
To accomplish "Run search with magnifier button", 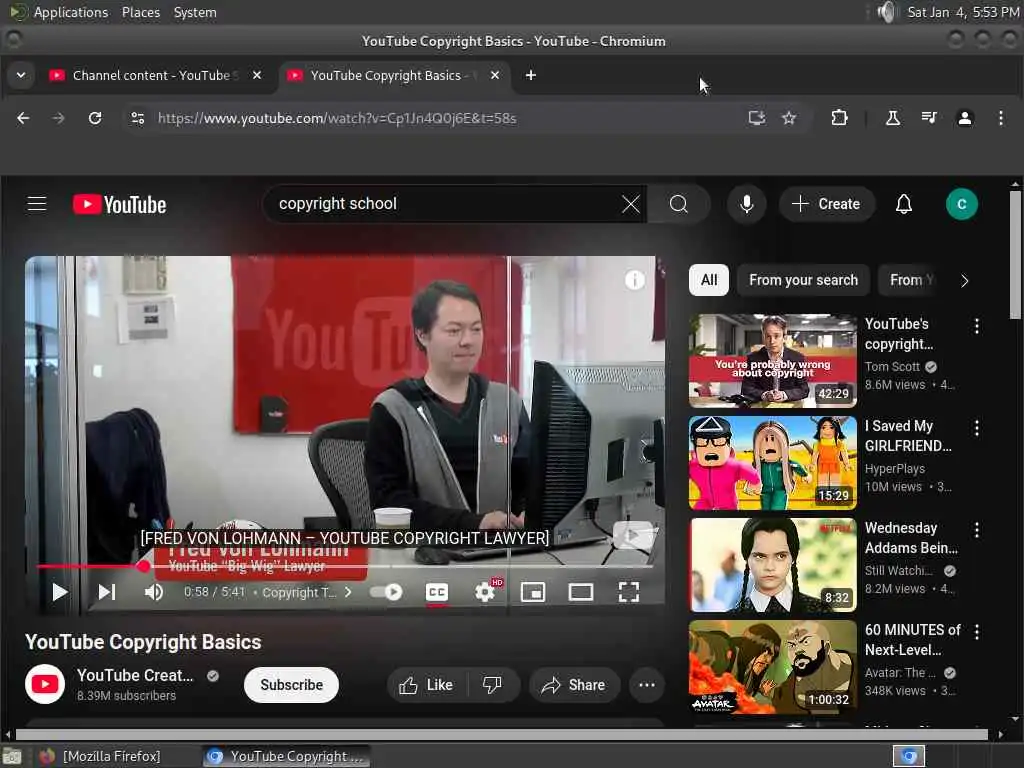I will 679,204.
